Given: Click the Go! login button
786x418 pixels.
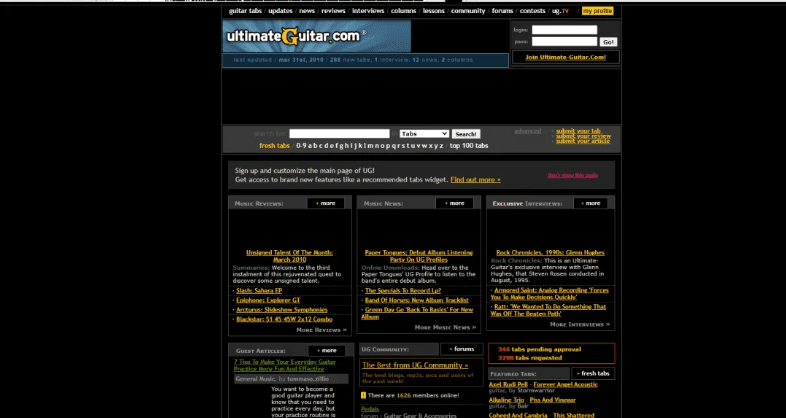Looking at the screenshot, I should coord(608,42).
